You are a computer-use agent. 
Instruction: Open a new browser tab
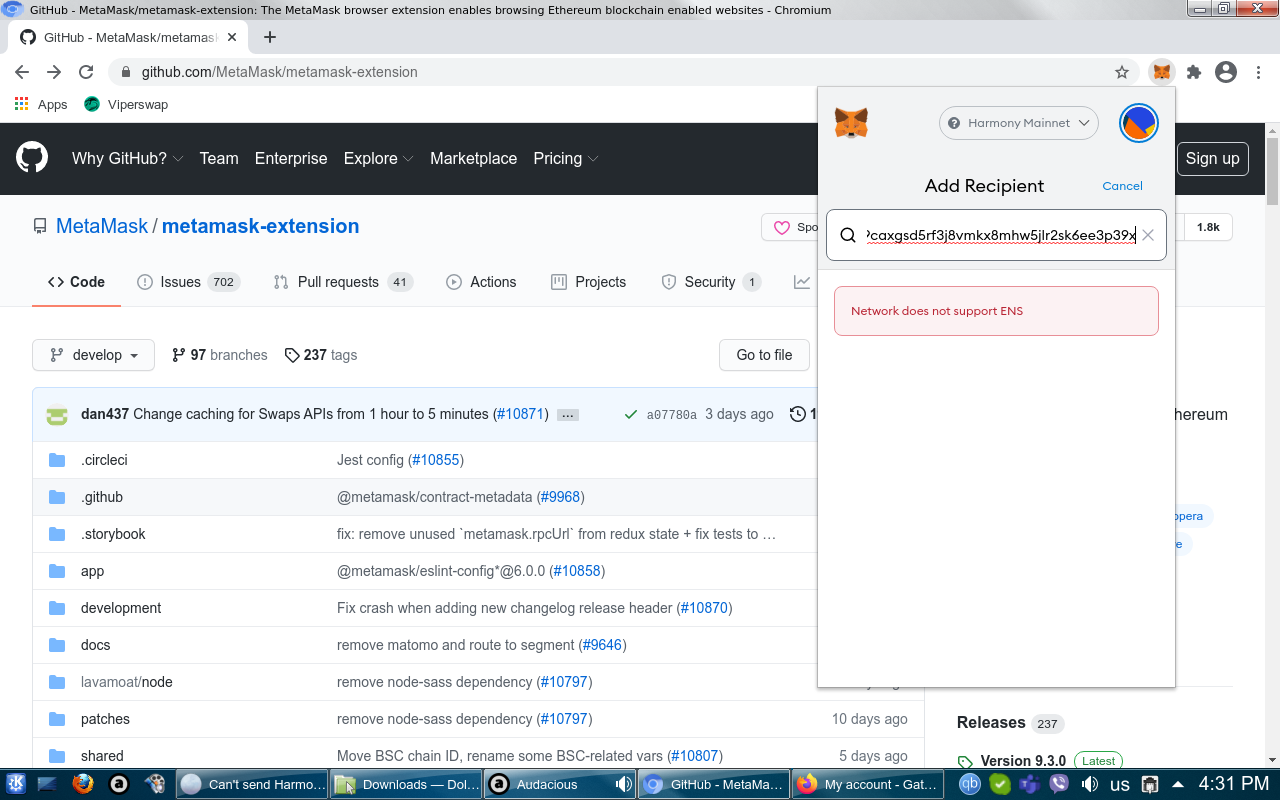(x=270, y=37)
